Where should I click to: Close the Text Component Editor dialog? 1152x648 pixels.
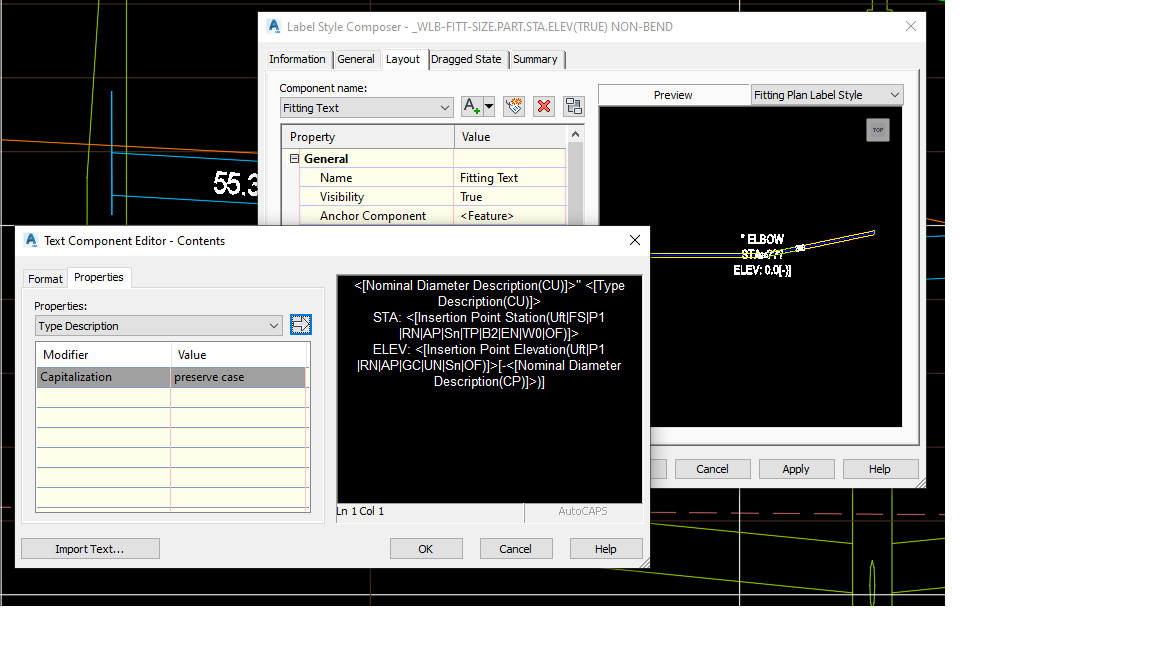pos(634,240)
